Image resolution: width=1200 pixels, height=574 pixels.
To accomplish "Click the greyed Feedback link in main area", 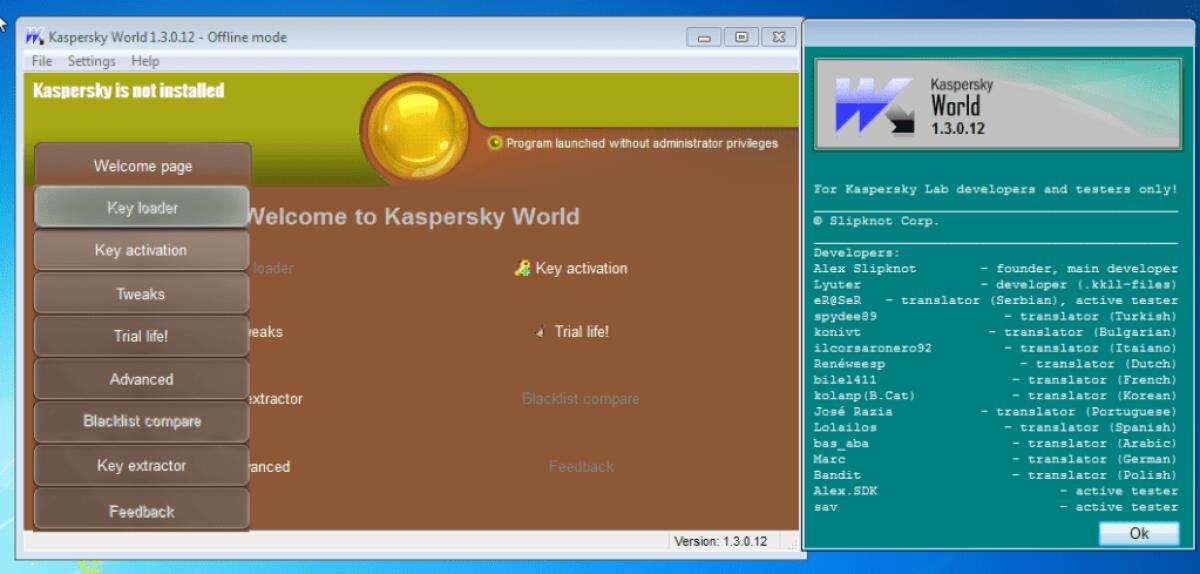I will pos(581,466).
